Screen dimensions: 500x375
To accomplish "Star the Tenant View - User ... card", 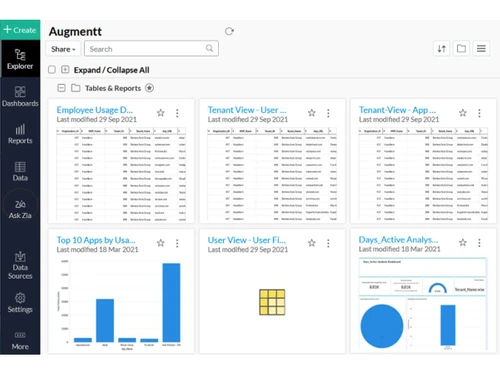I will pyautogui.click(x=312, y=113).
